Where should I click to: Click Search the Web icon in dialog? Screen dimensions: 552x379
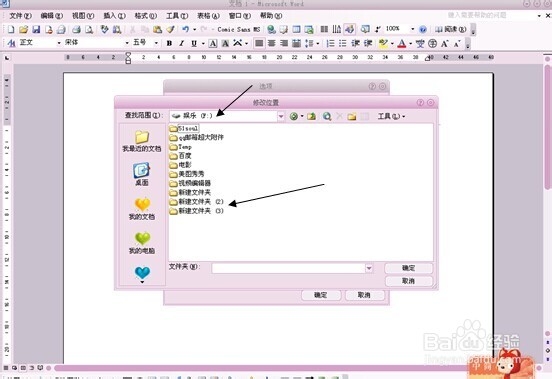pyautogui.click(x=327, y=116)
